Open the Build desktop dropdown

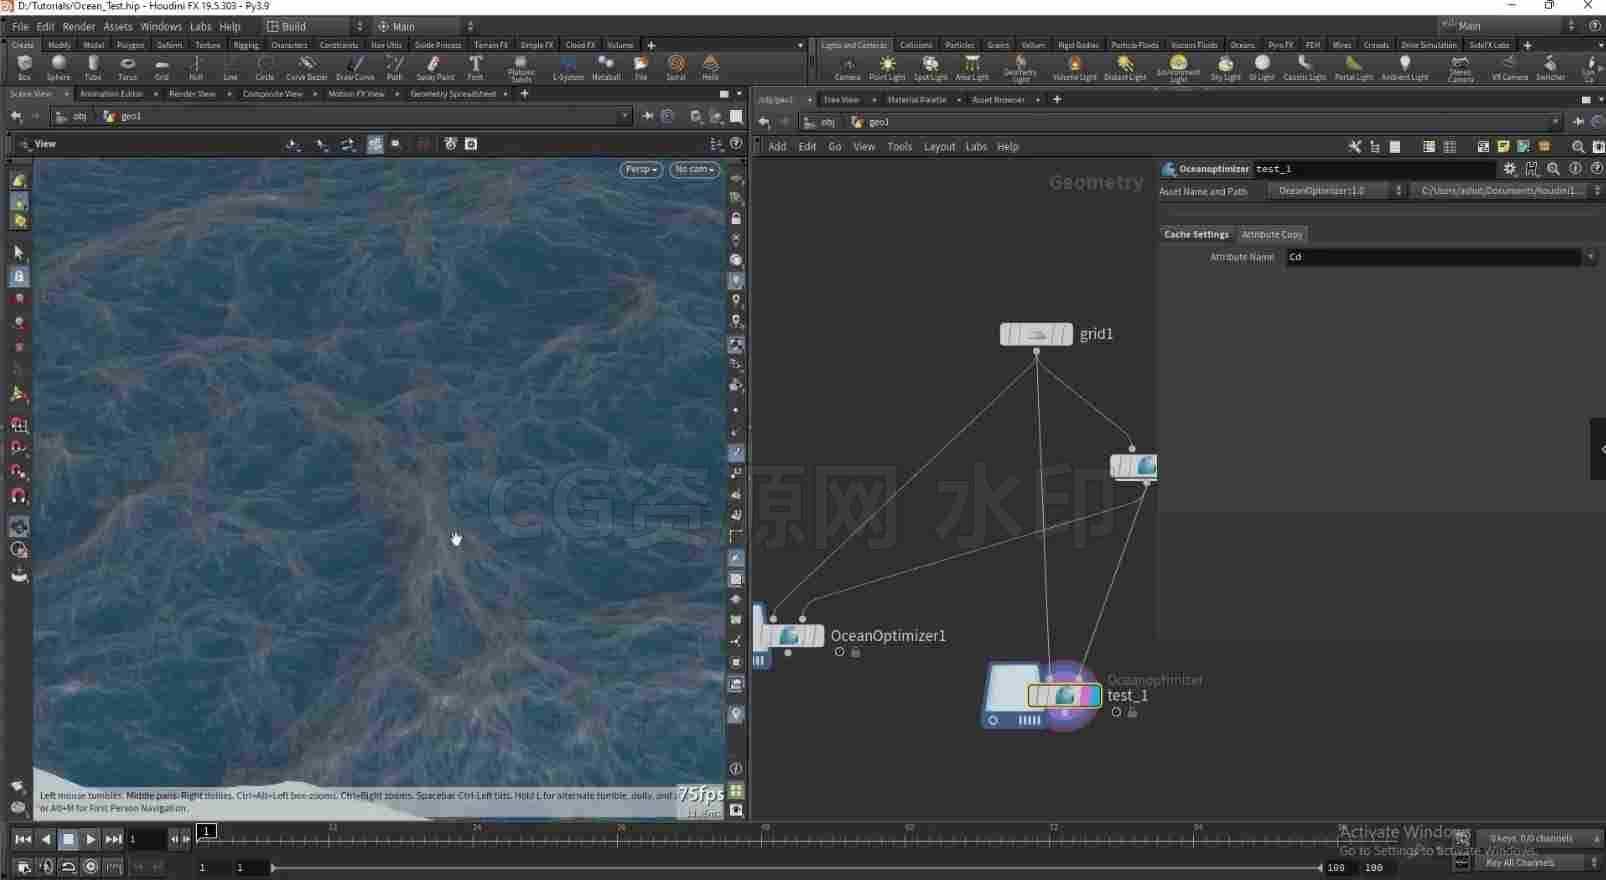[316, 26]
